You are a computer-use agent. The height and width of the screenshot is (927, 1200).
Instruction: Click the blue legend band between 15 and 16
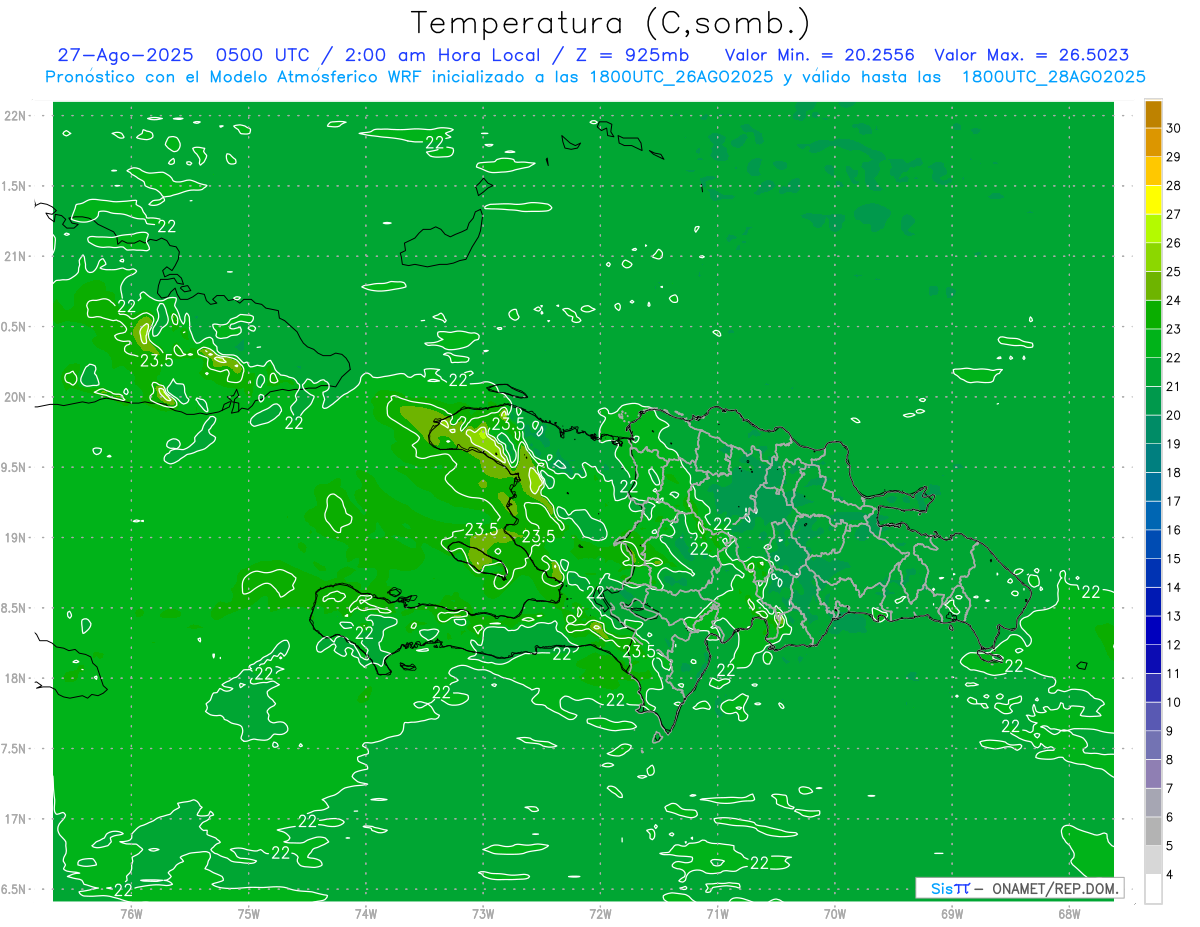click(1153, 544)
